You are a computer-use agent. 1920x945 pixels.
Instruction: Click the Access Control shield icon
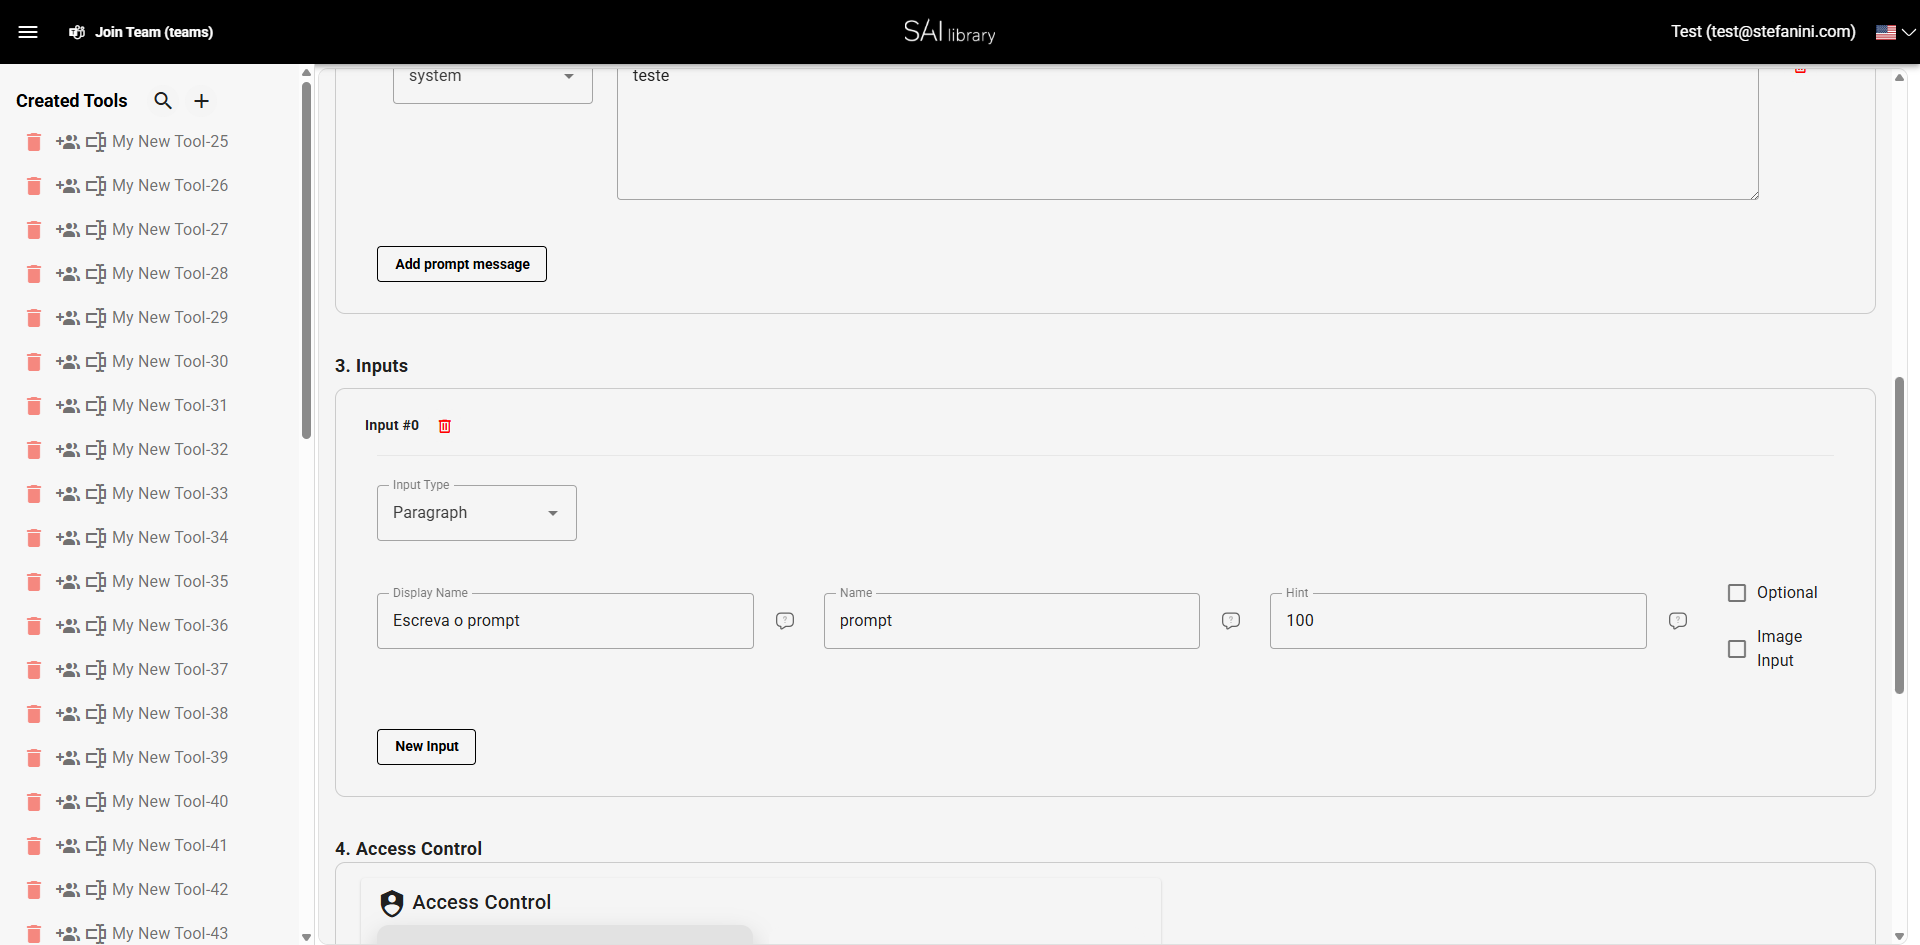[391, 902]
